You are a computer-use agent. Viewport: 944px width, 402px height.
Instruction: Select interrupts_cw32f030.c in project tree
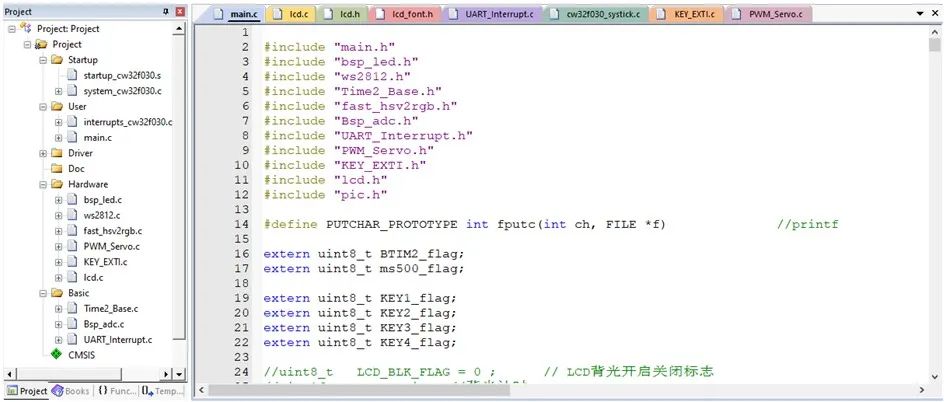click(x=128, y=122)
